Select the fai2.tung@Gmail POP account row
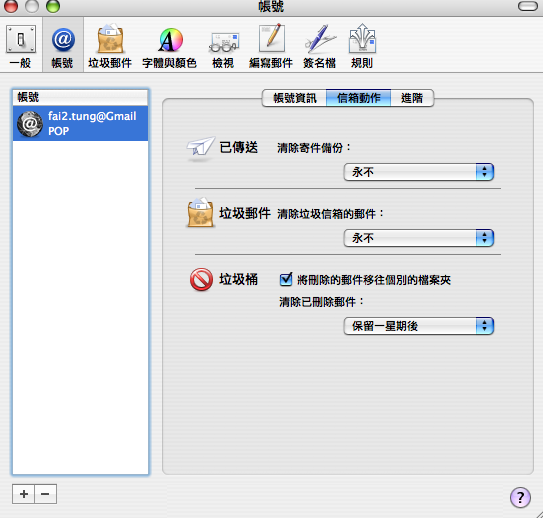 80,124
